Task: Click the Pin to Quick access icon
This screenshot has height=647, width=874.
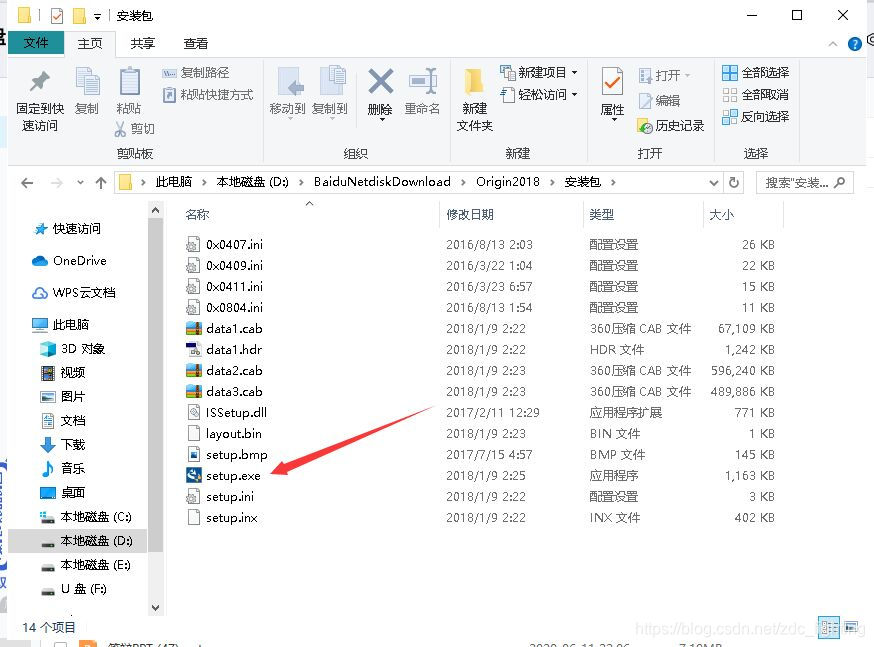Action: tap(40, 82)
